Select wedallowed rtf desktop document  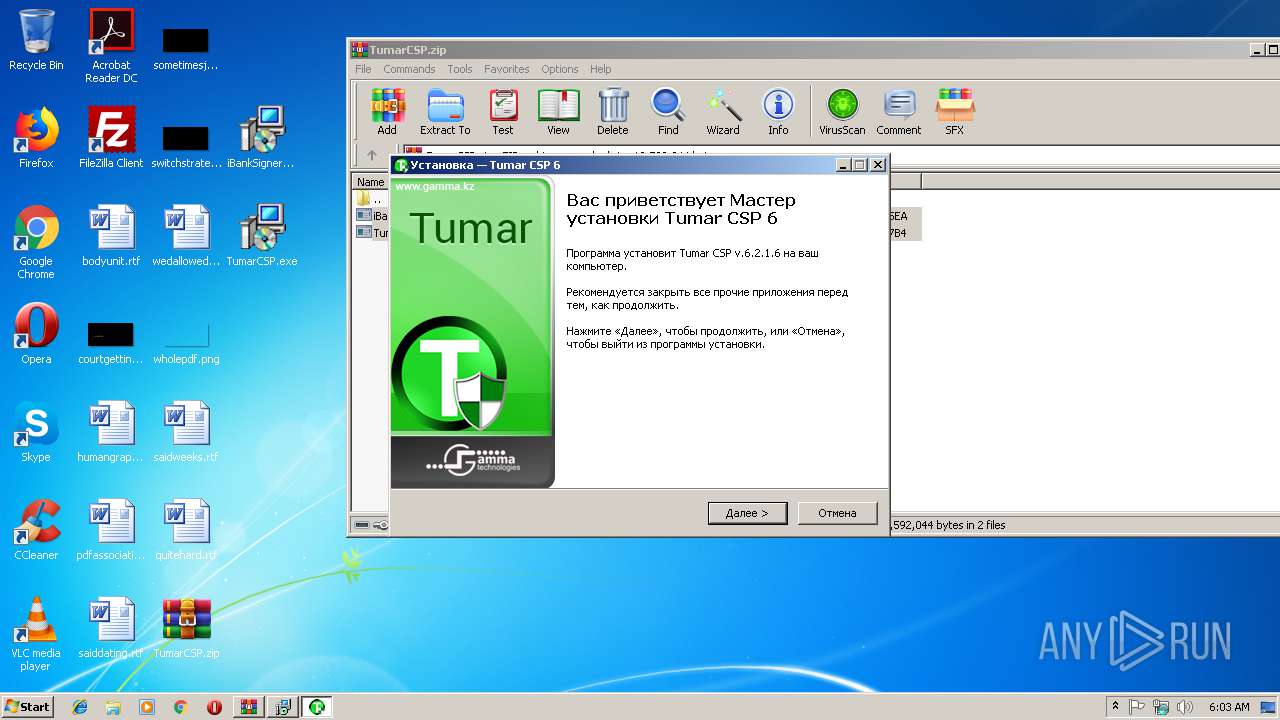tap(186, 236)
